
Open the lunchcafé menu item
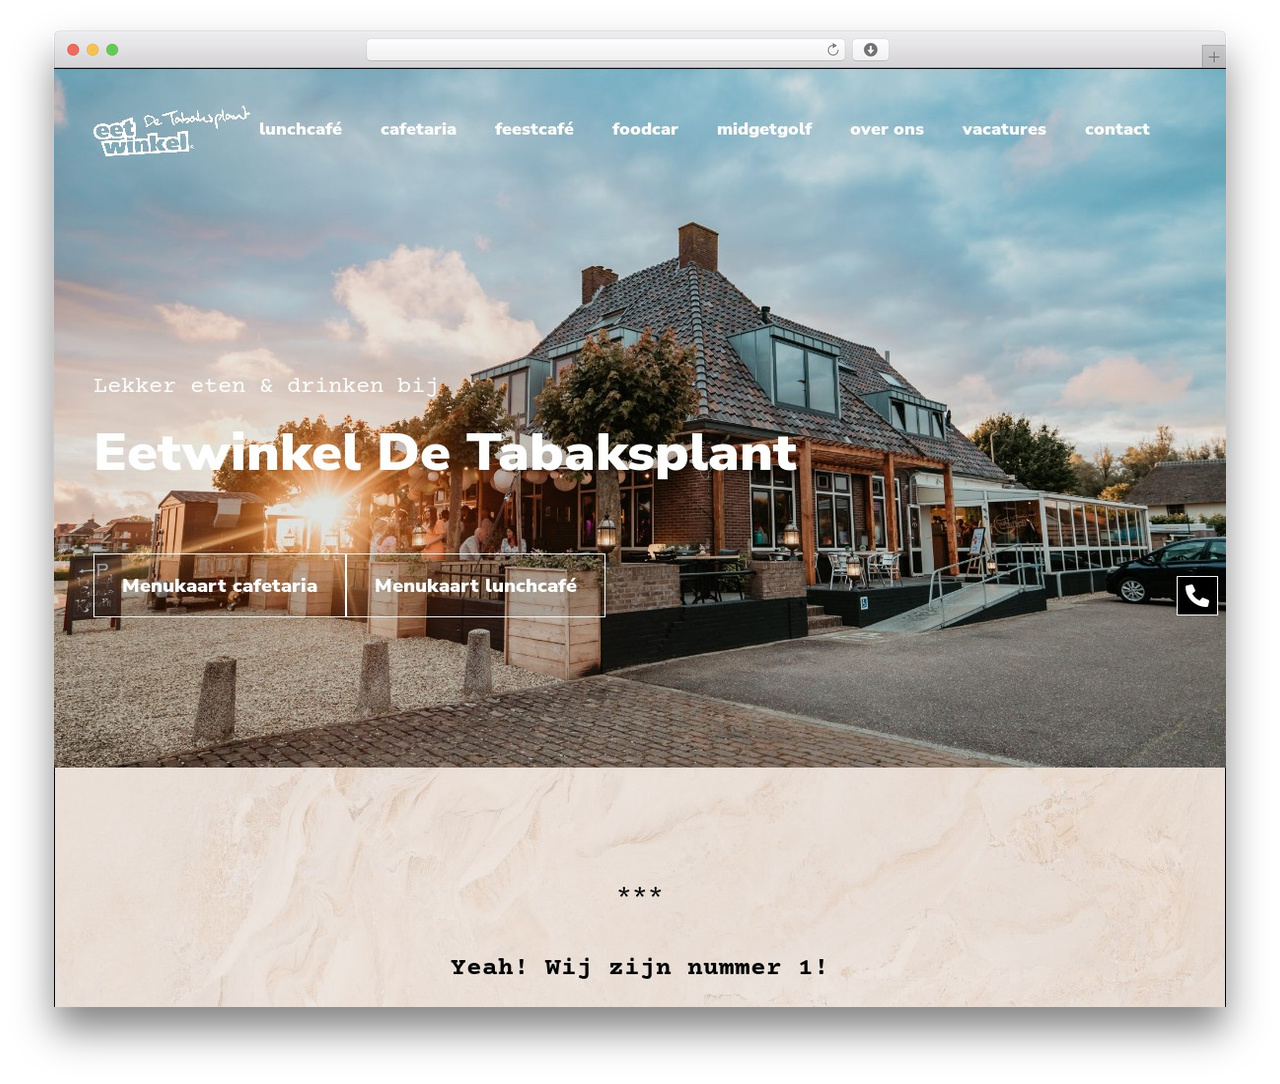300,129
